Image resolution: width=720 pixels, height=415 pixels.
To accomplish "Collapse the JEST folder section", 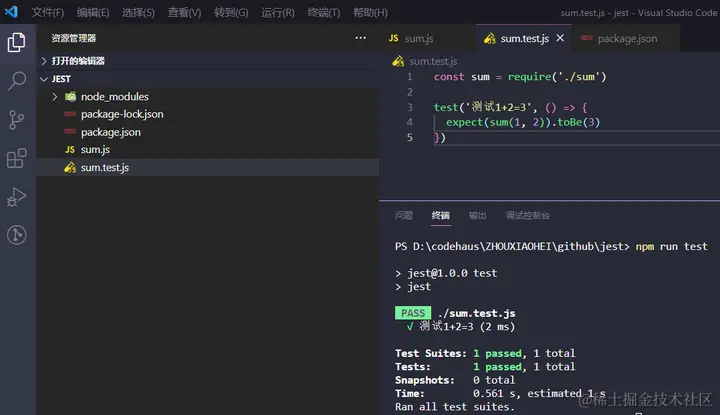I will (x=44, y=79).
